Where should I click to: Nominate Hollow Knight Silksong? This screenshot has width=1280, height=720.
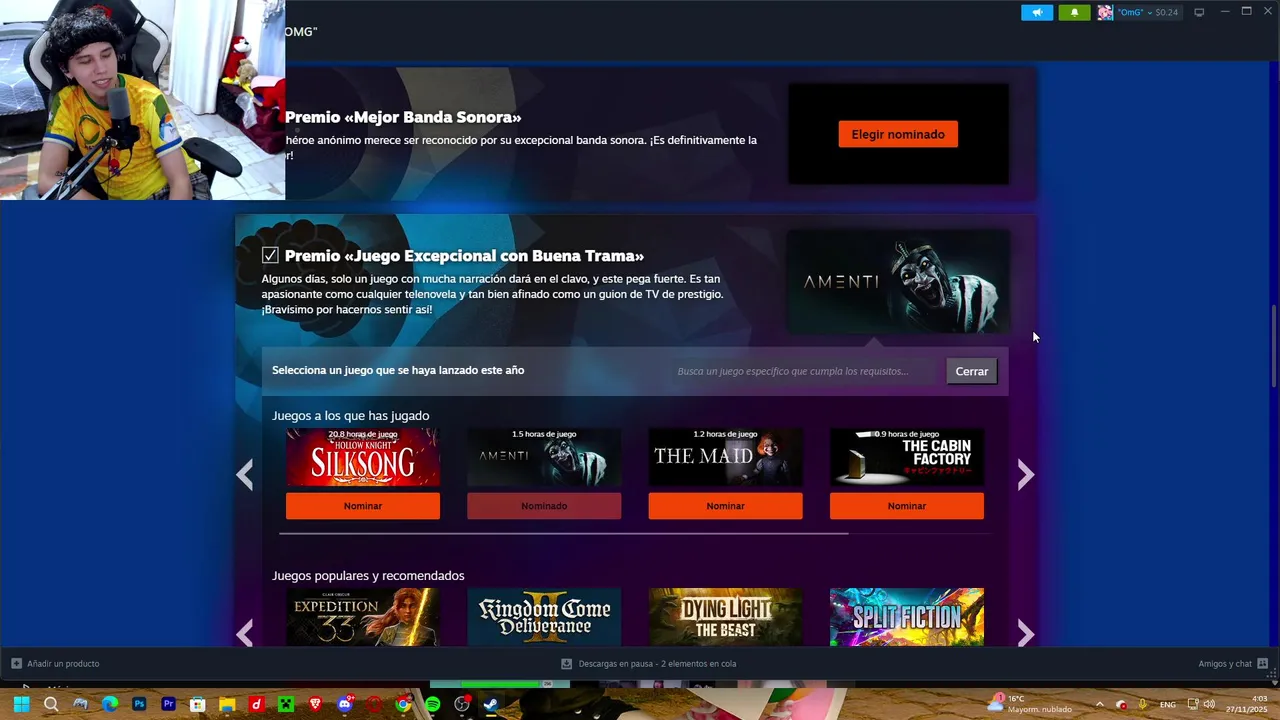[x=363, y=506]
